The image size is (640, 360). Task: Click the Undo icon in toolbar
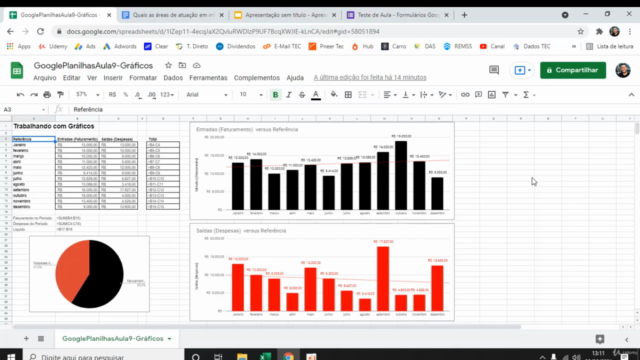20,95
